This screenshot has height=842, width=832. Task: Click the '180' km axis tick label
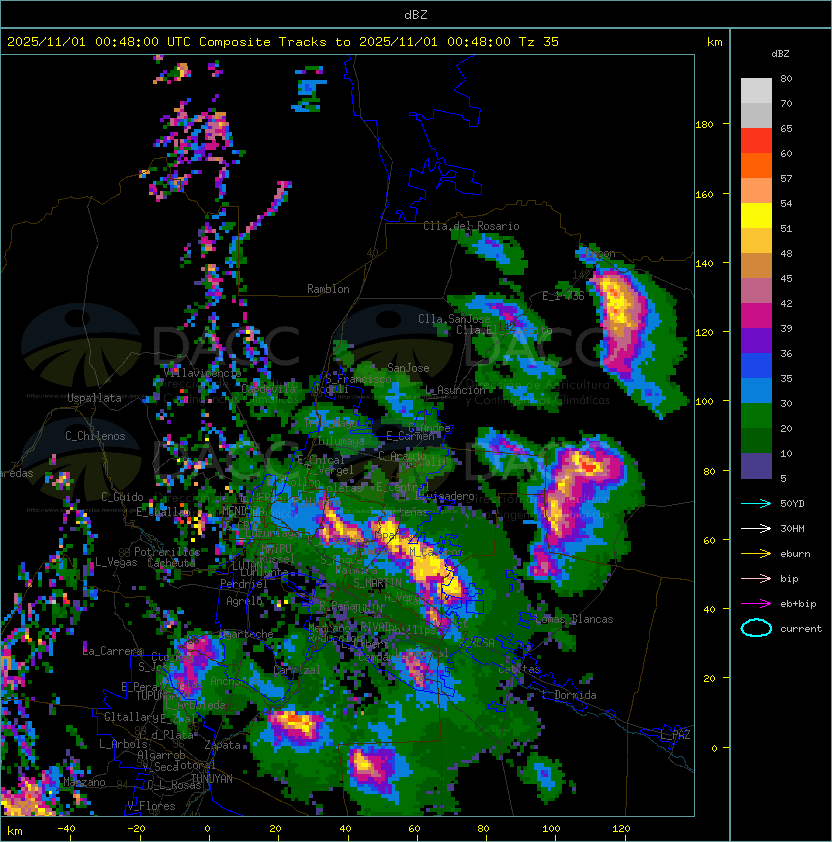[x=704, y=125]
